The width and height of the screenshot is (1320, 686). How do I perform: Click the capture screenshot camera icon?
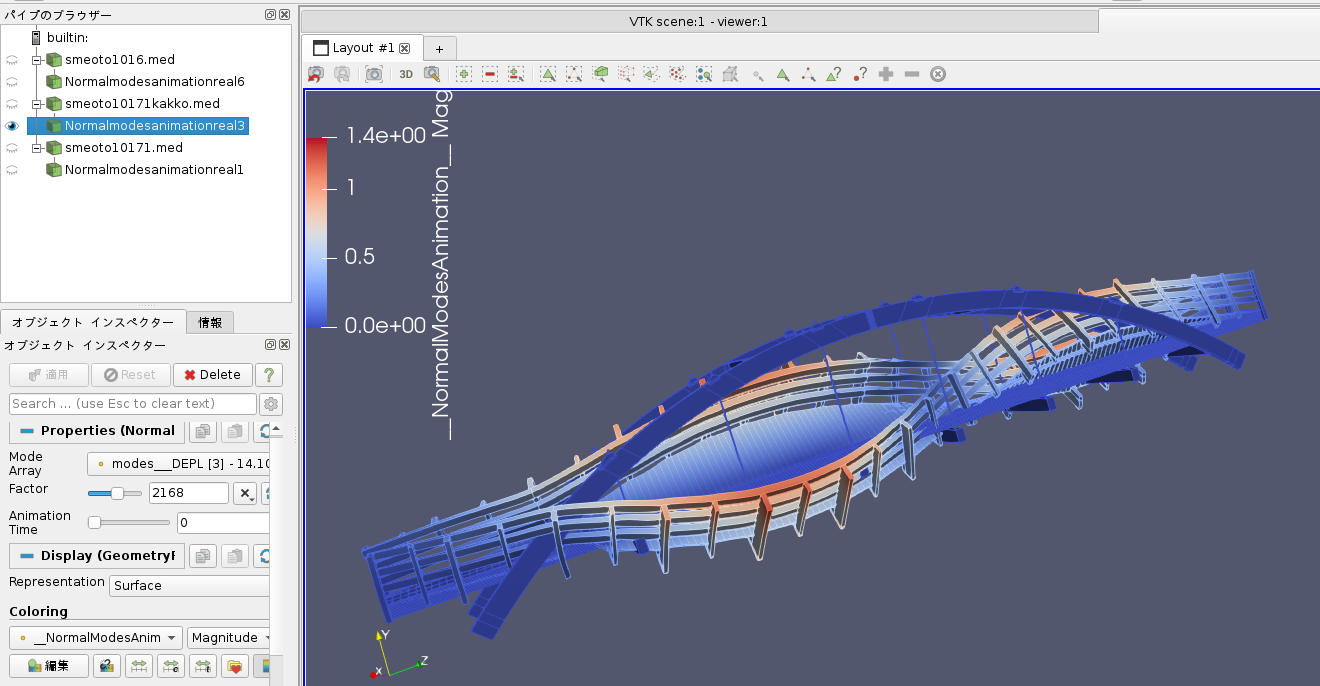(373, 74)
